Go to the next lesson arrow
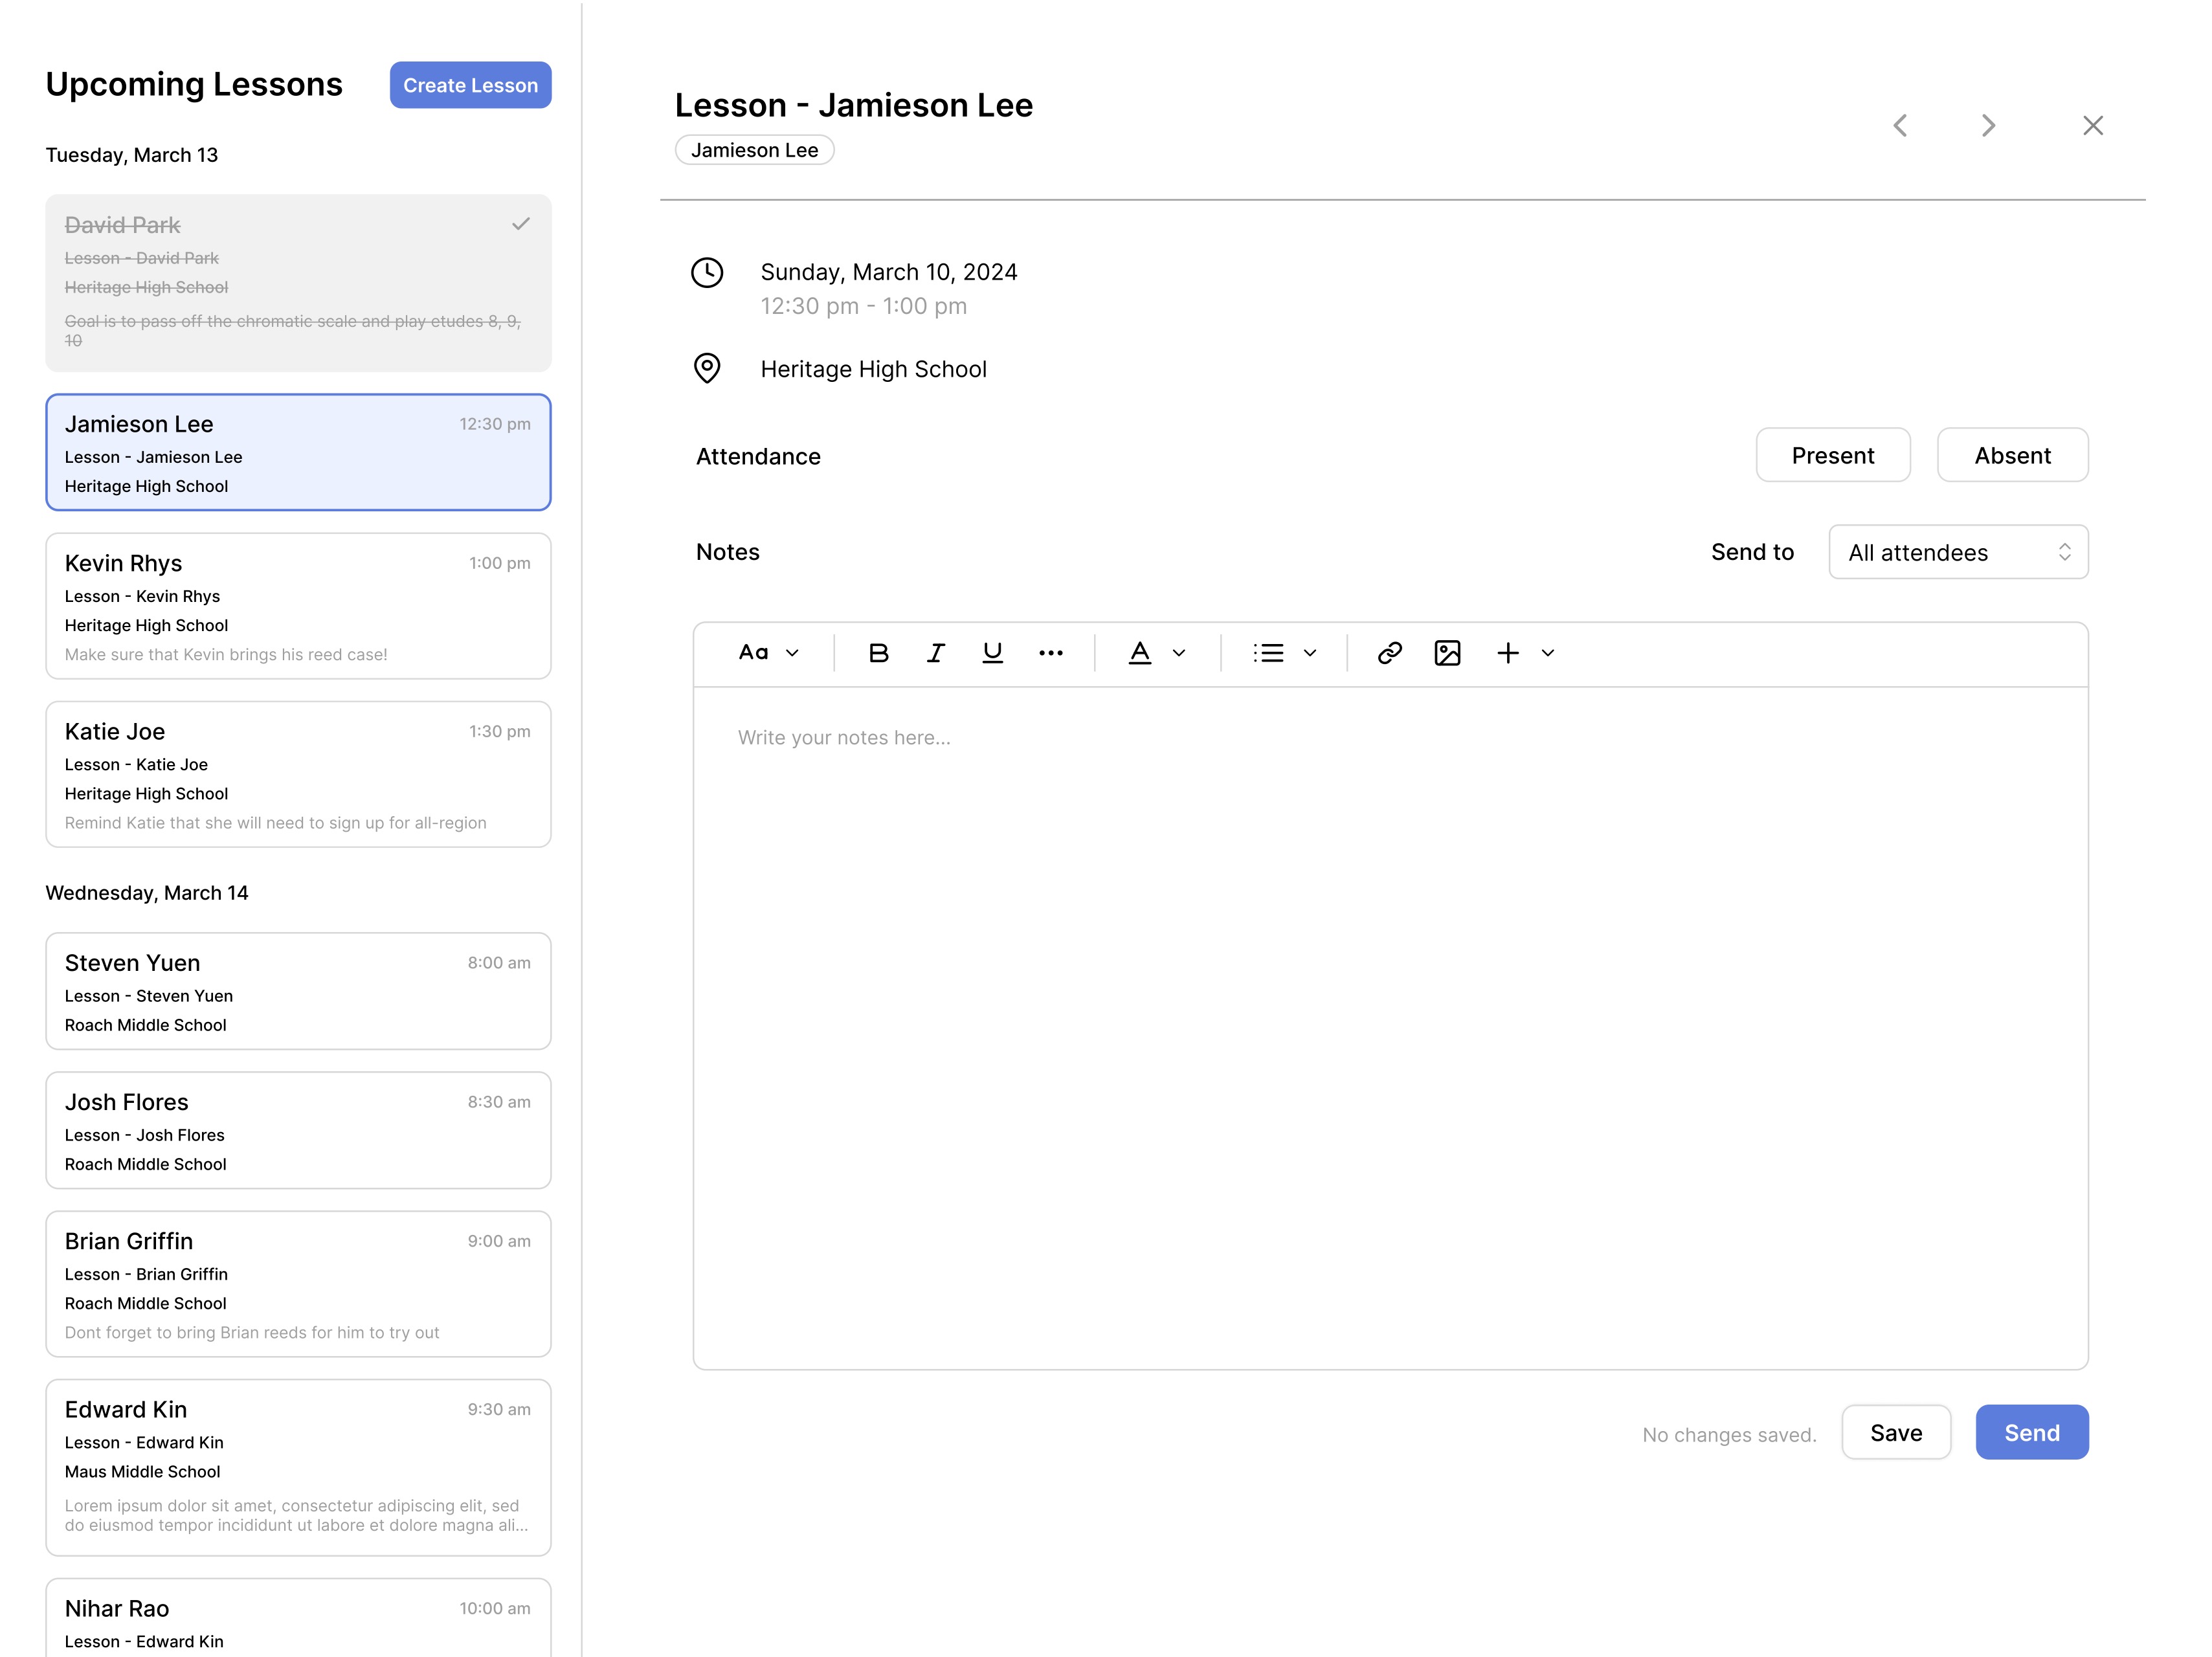Screen dimensions: 2212x1657 tap(1988, 125)
